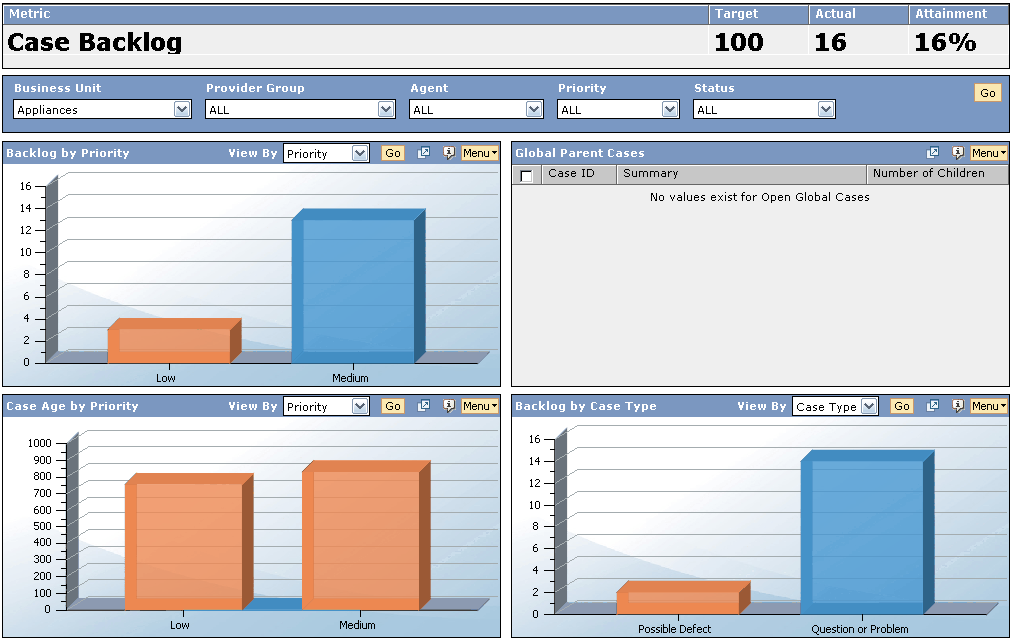1012x643 pixels.
Task: Click the info icon on Case Age by Priority
Action: (x=447, y=406)
